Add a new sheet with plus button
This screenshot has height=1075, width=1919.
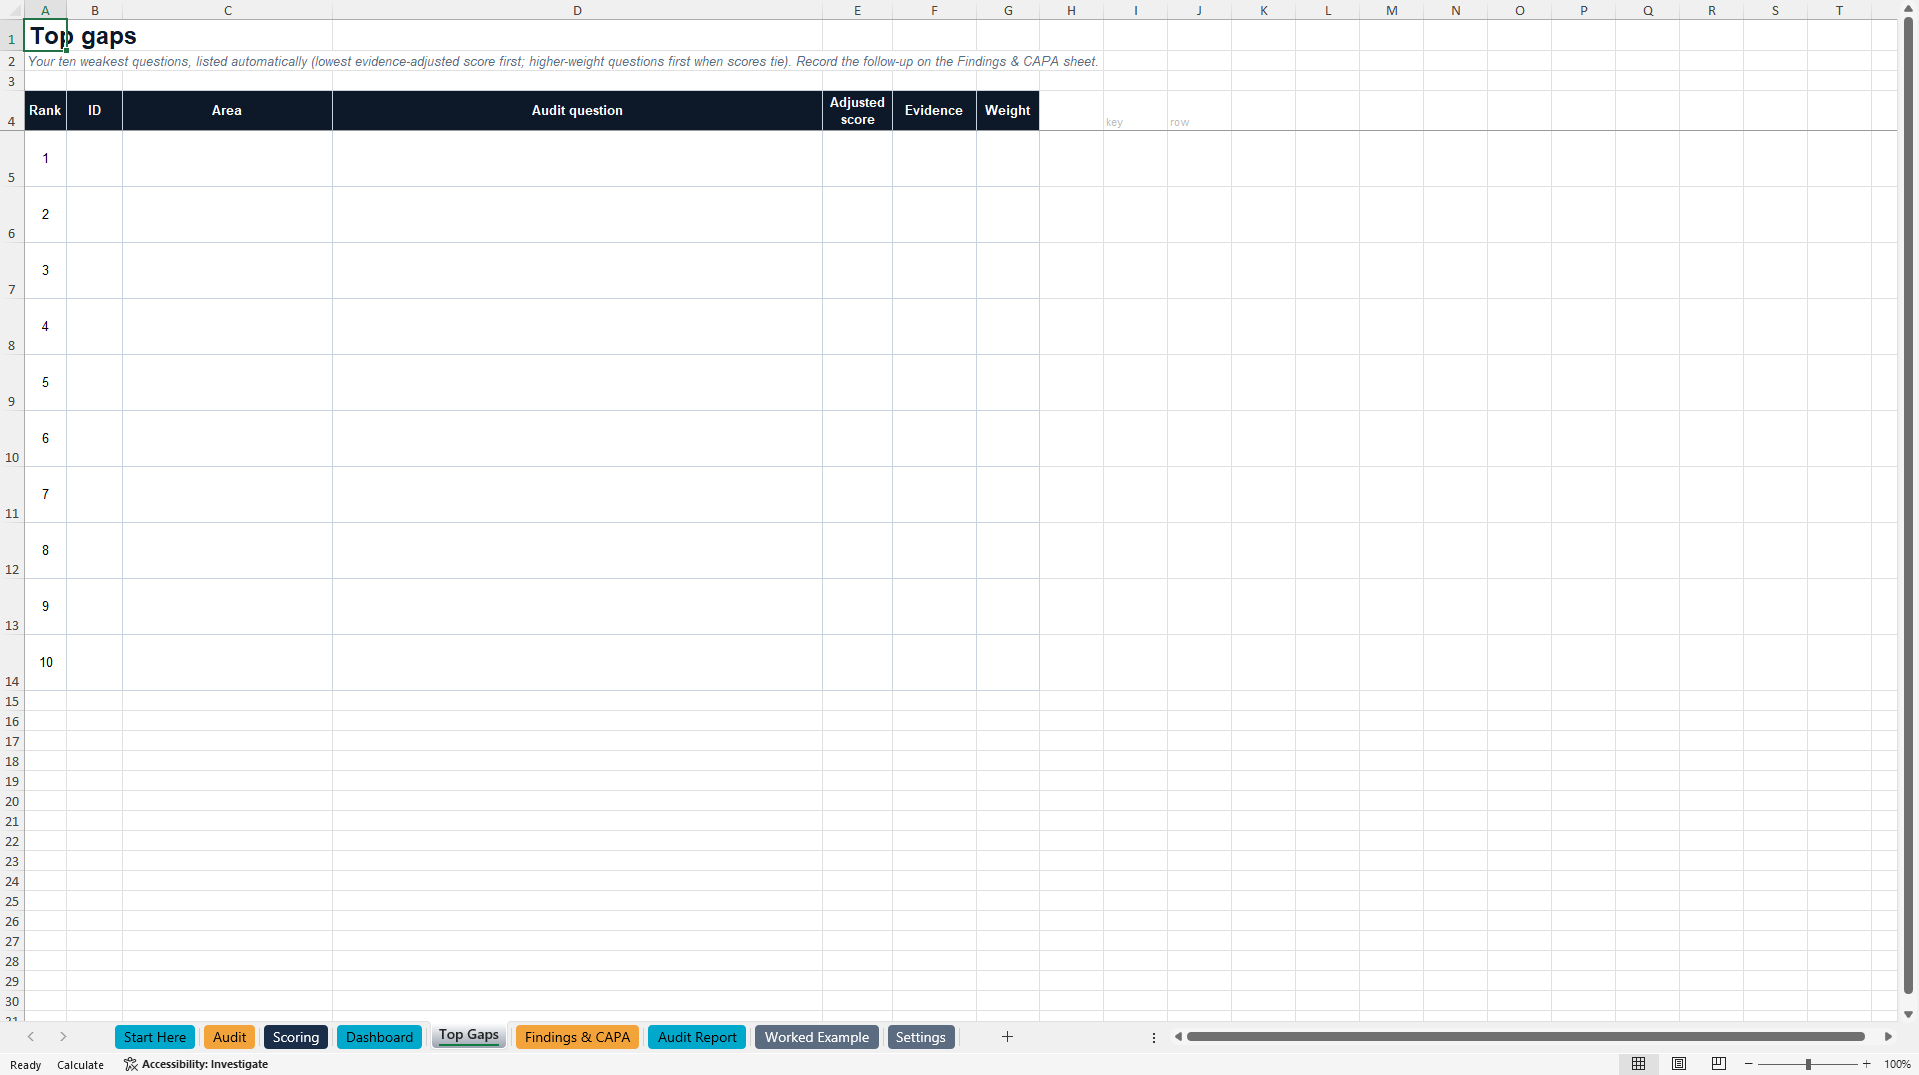tap(1007, 1037)
